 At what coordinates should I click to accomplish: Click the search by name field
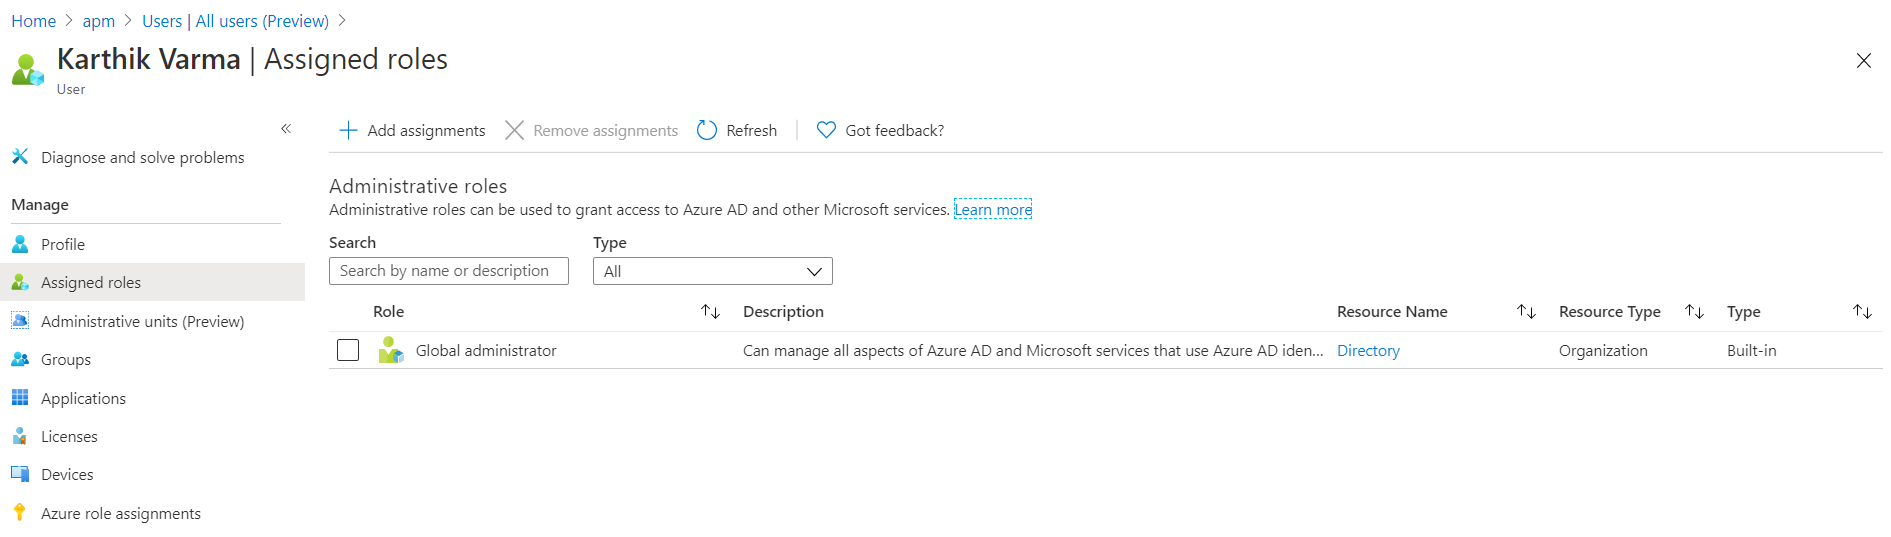448,271
